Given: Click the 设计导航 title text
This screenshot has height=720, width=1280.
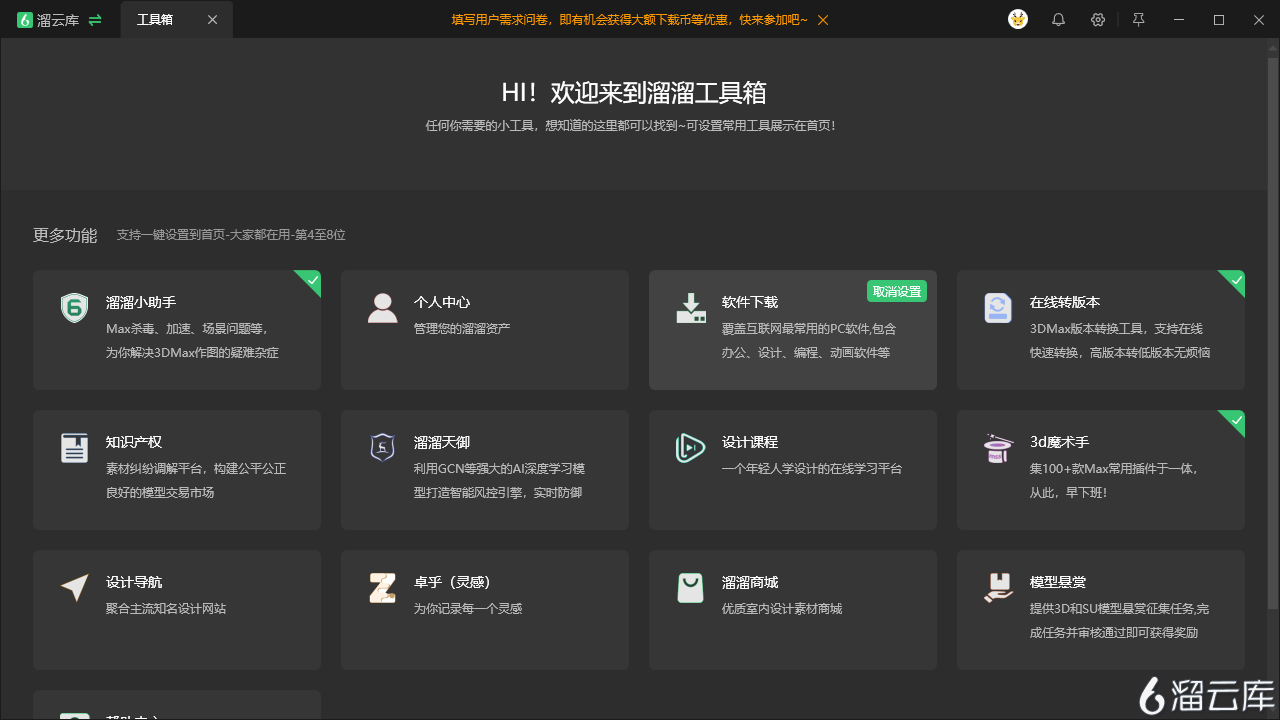Looking at the screenshot, I should click(x=134, y=582).
